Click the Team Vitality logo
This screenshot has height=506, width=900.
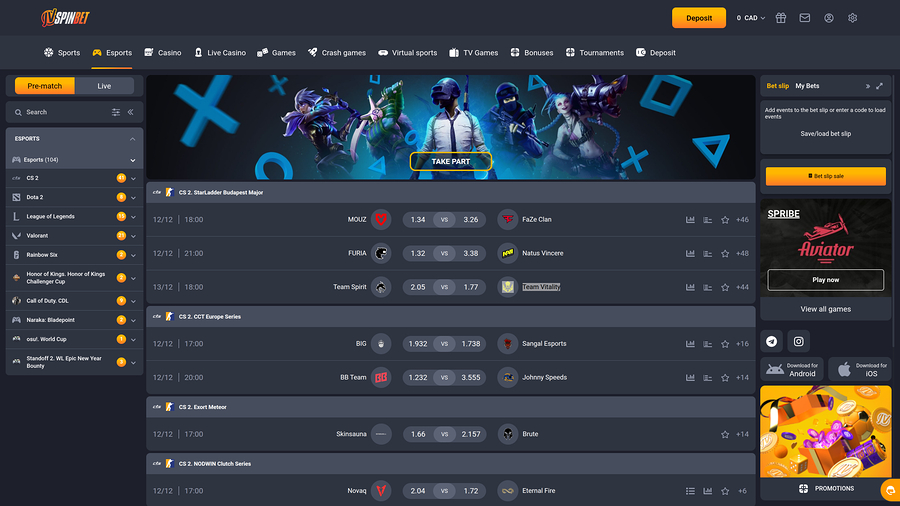[507, 287]
